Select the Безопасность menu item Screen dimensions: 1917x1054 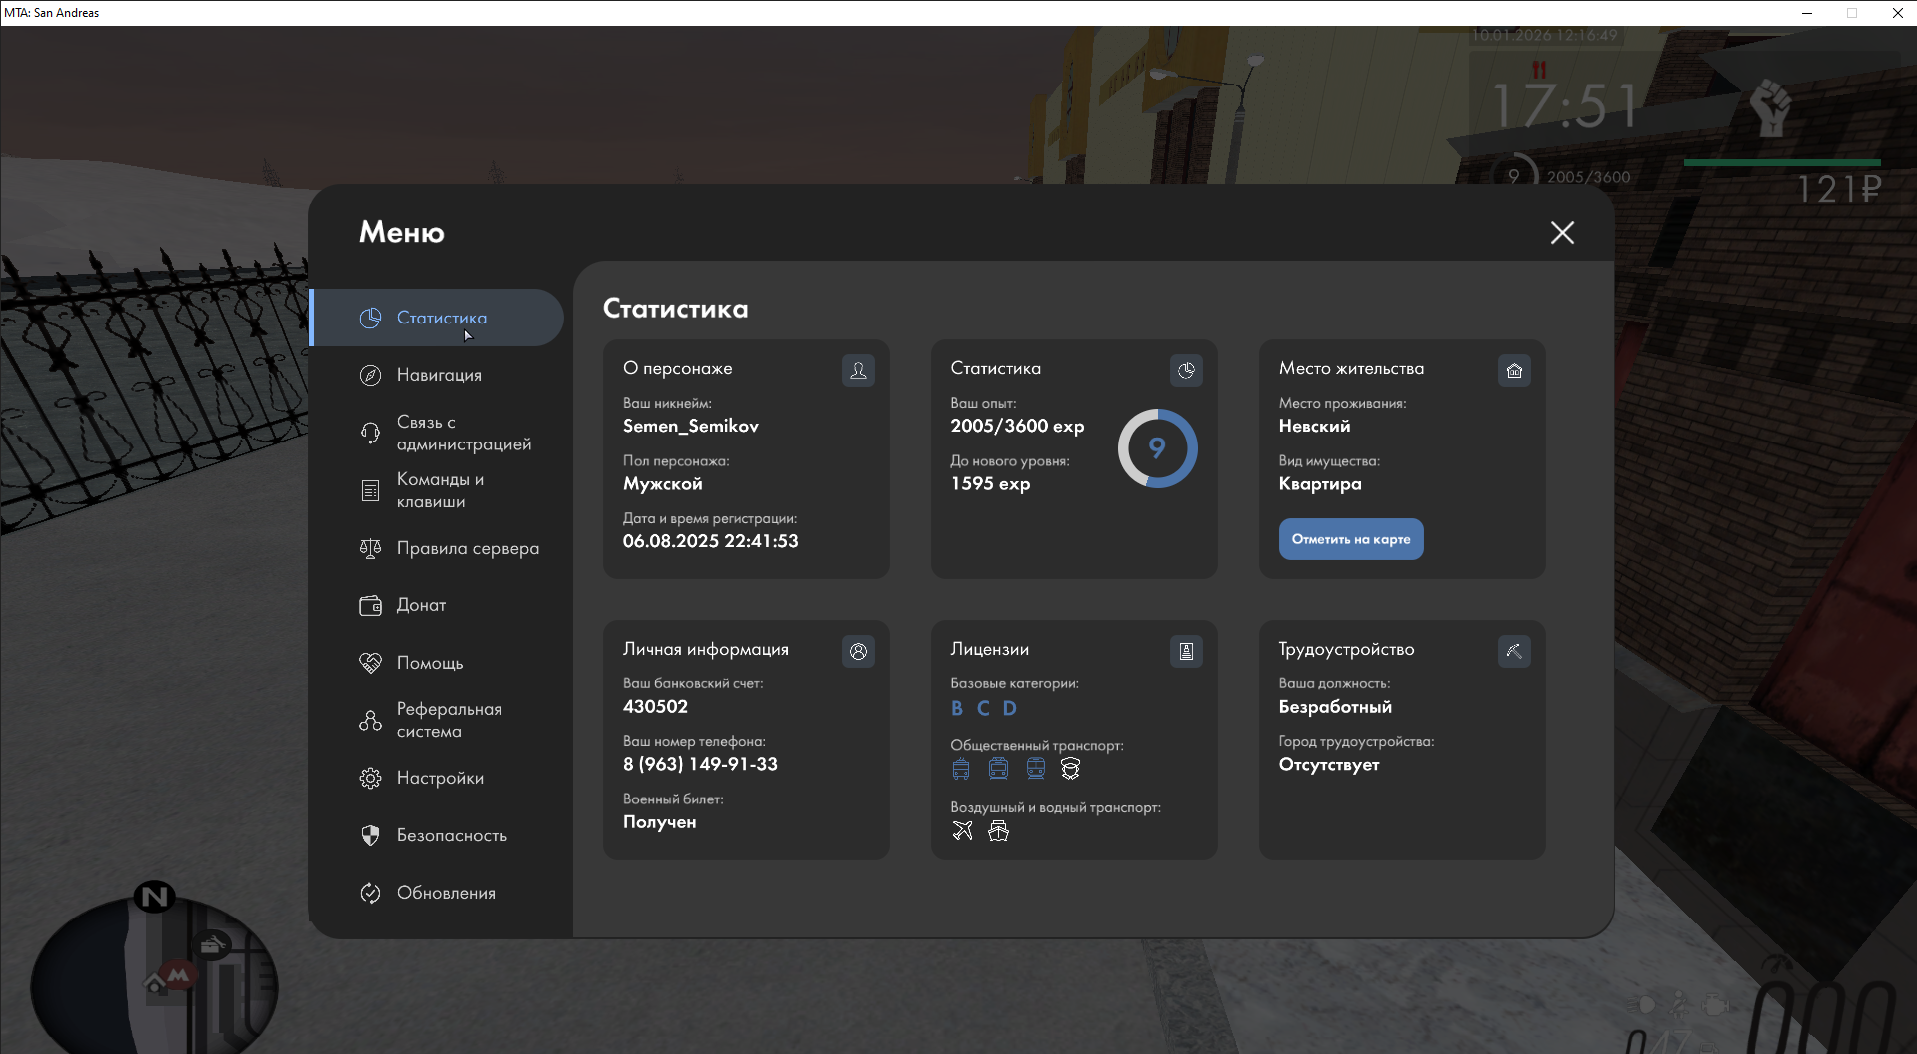(x=451, y=835)
